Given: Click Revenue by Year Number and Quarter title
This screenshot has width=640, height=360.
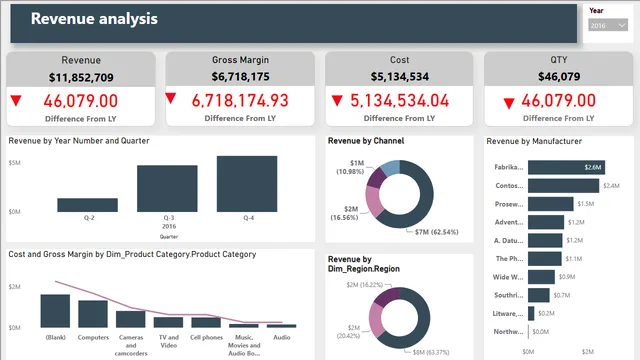Looking at the screenshot, I should pyautogui.click(x=79, y=141).
